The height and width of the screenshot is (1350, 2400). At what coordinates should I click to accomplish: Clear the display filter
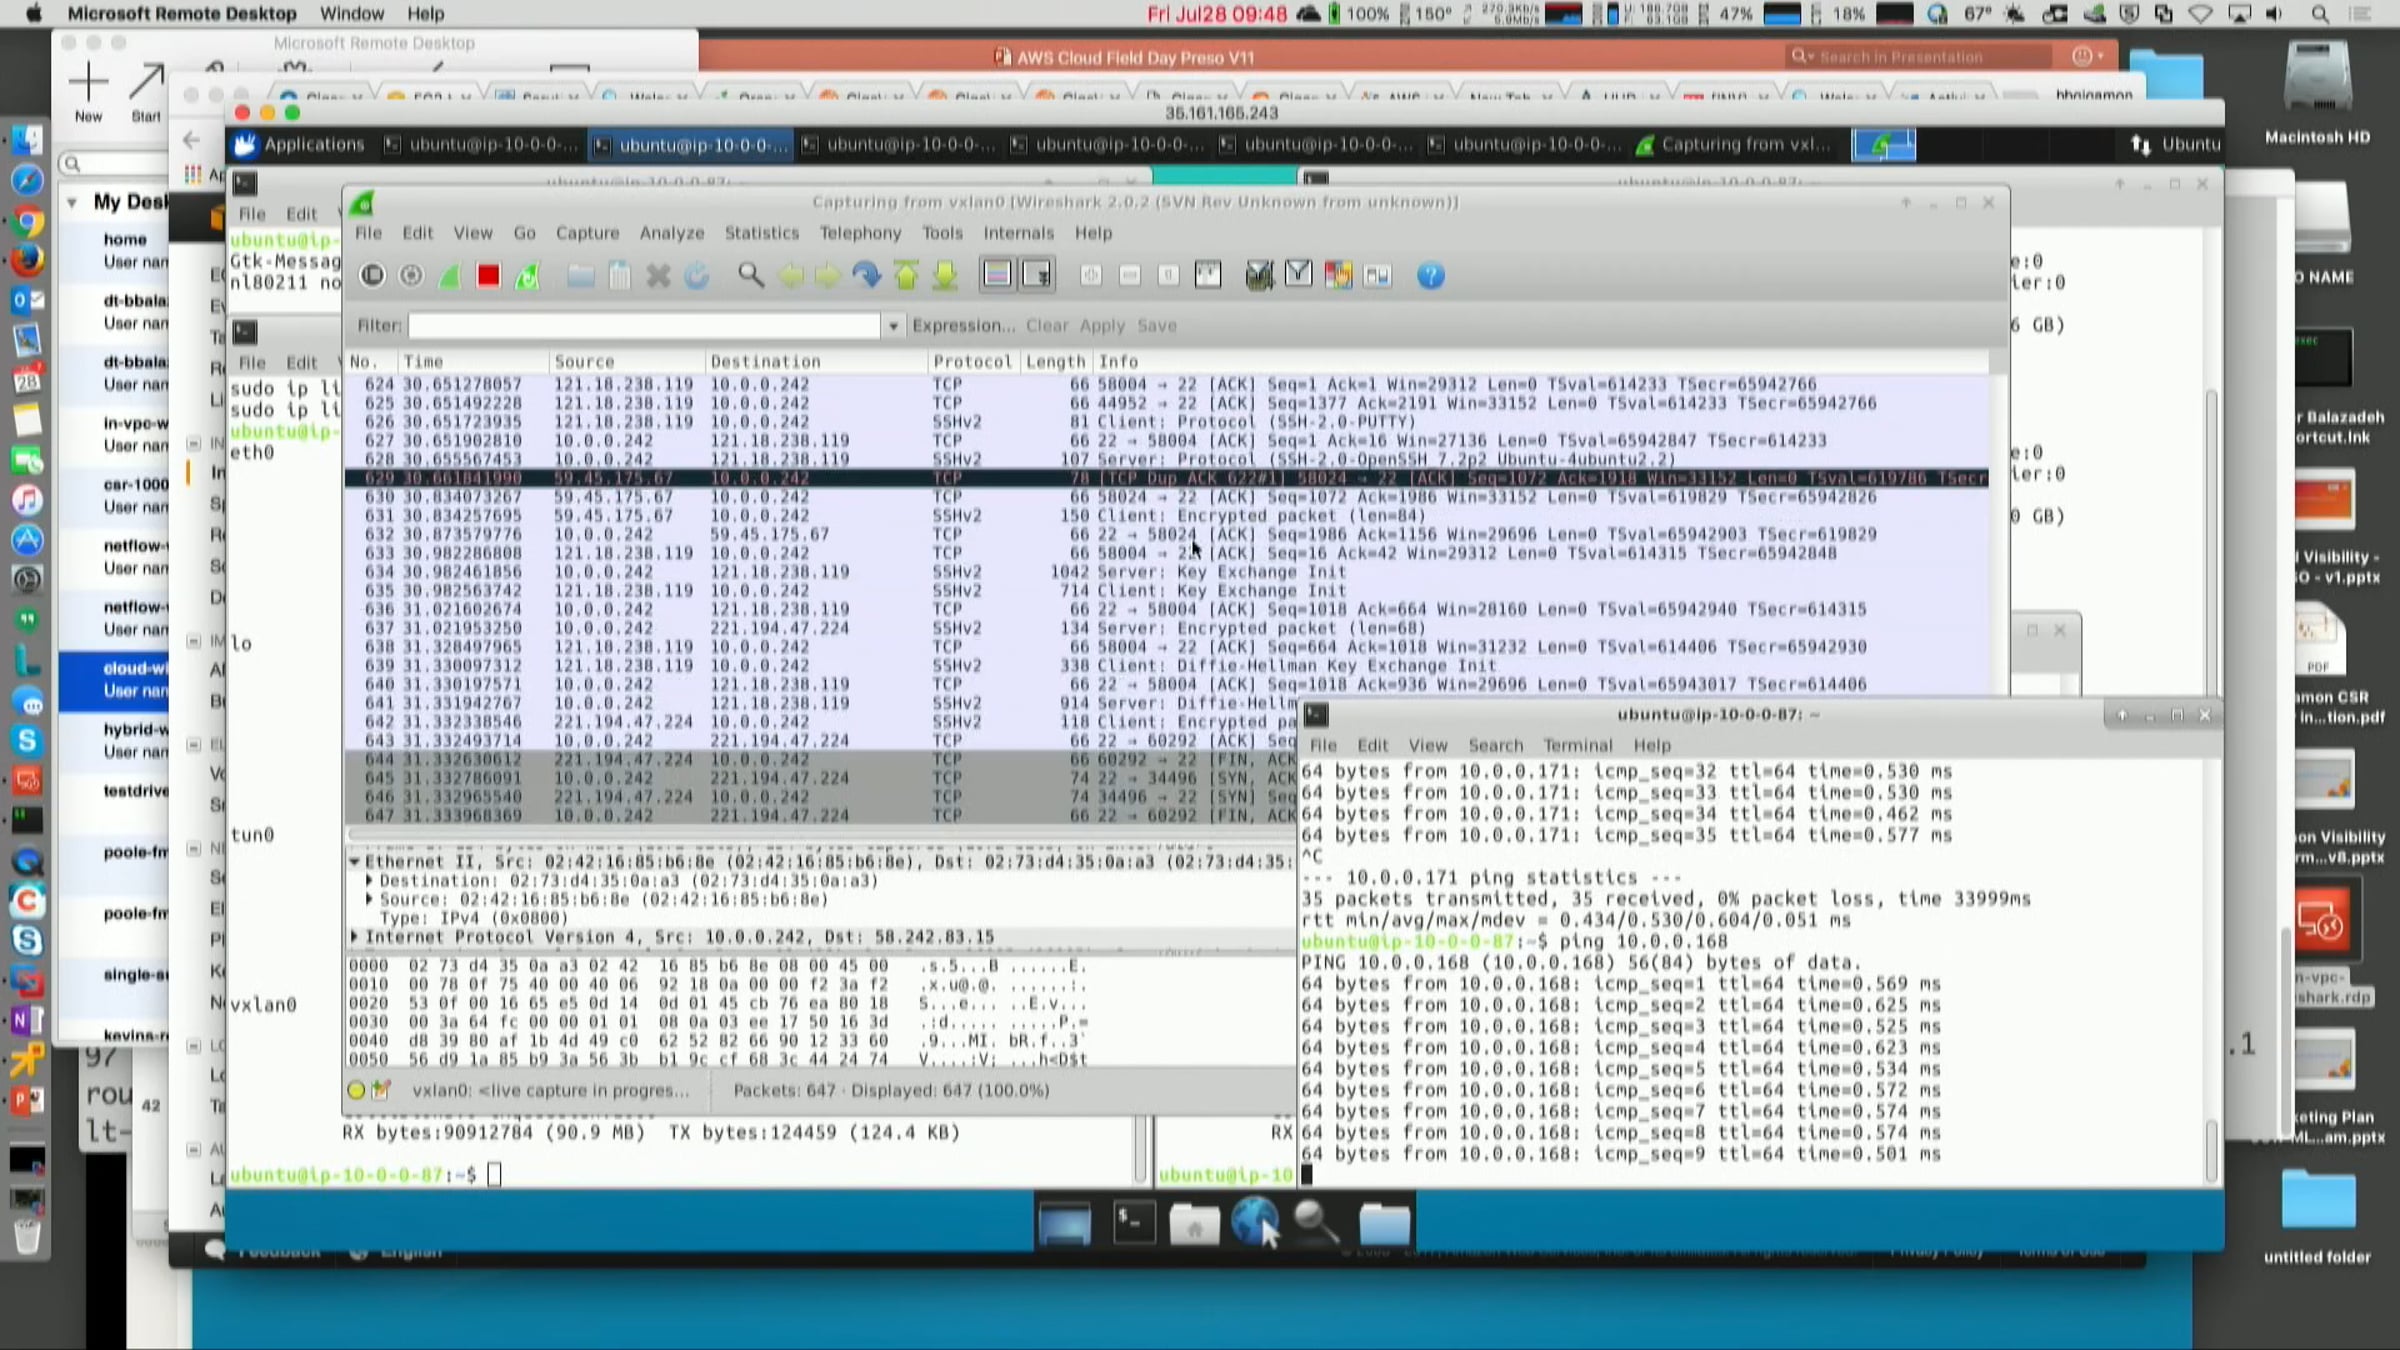(1047, 326)
